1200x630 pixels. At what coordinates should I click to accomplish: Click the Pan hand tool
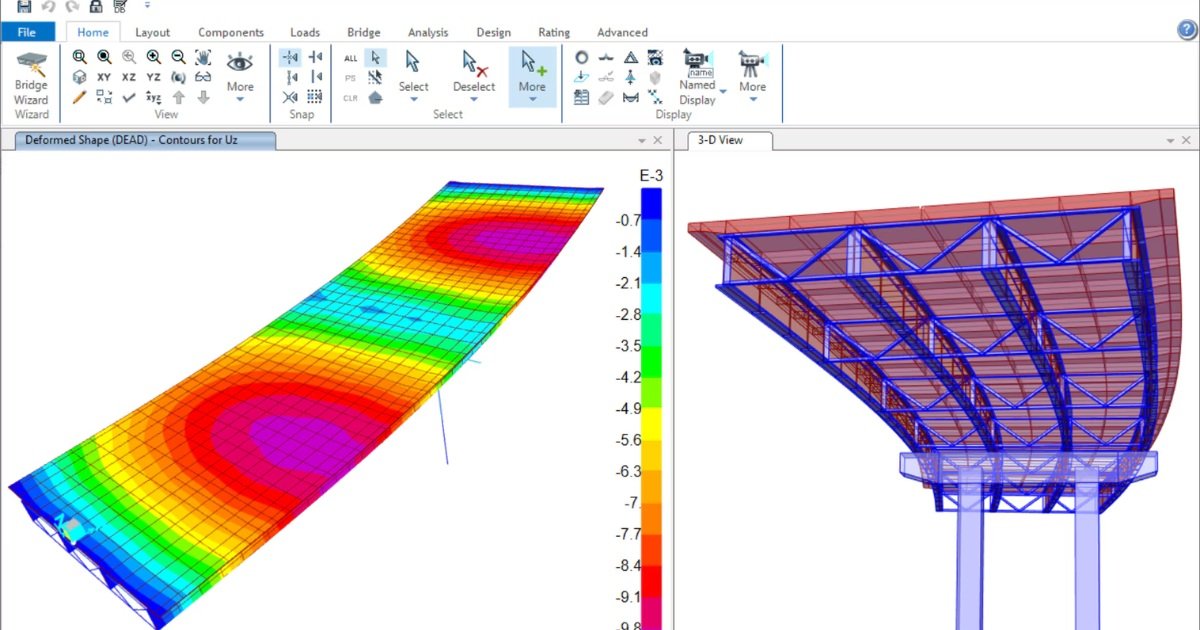point(203,57)
